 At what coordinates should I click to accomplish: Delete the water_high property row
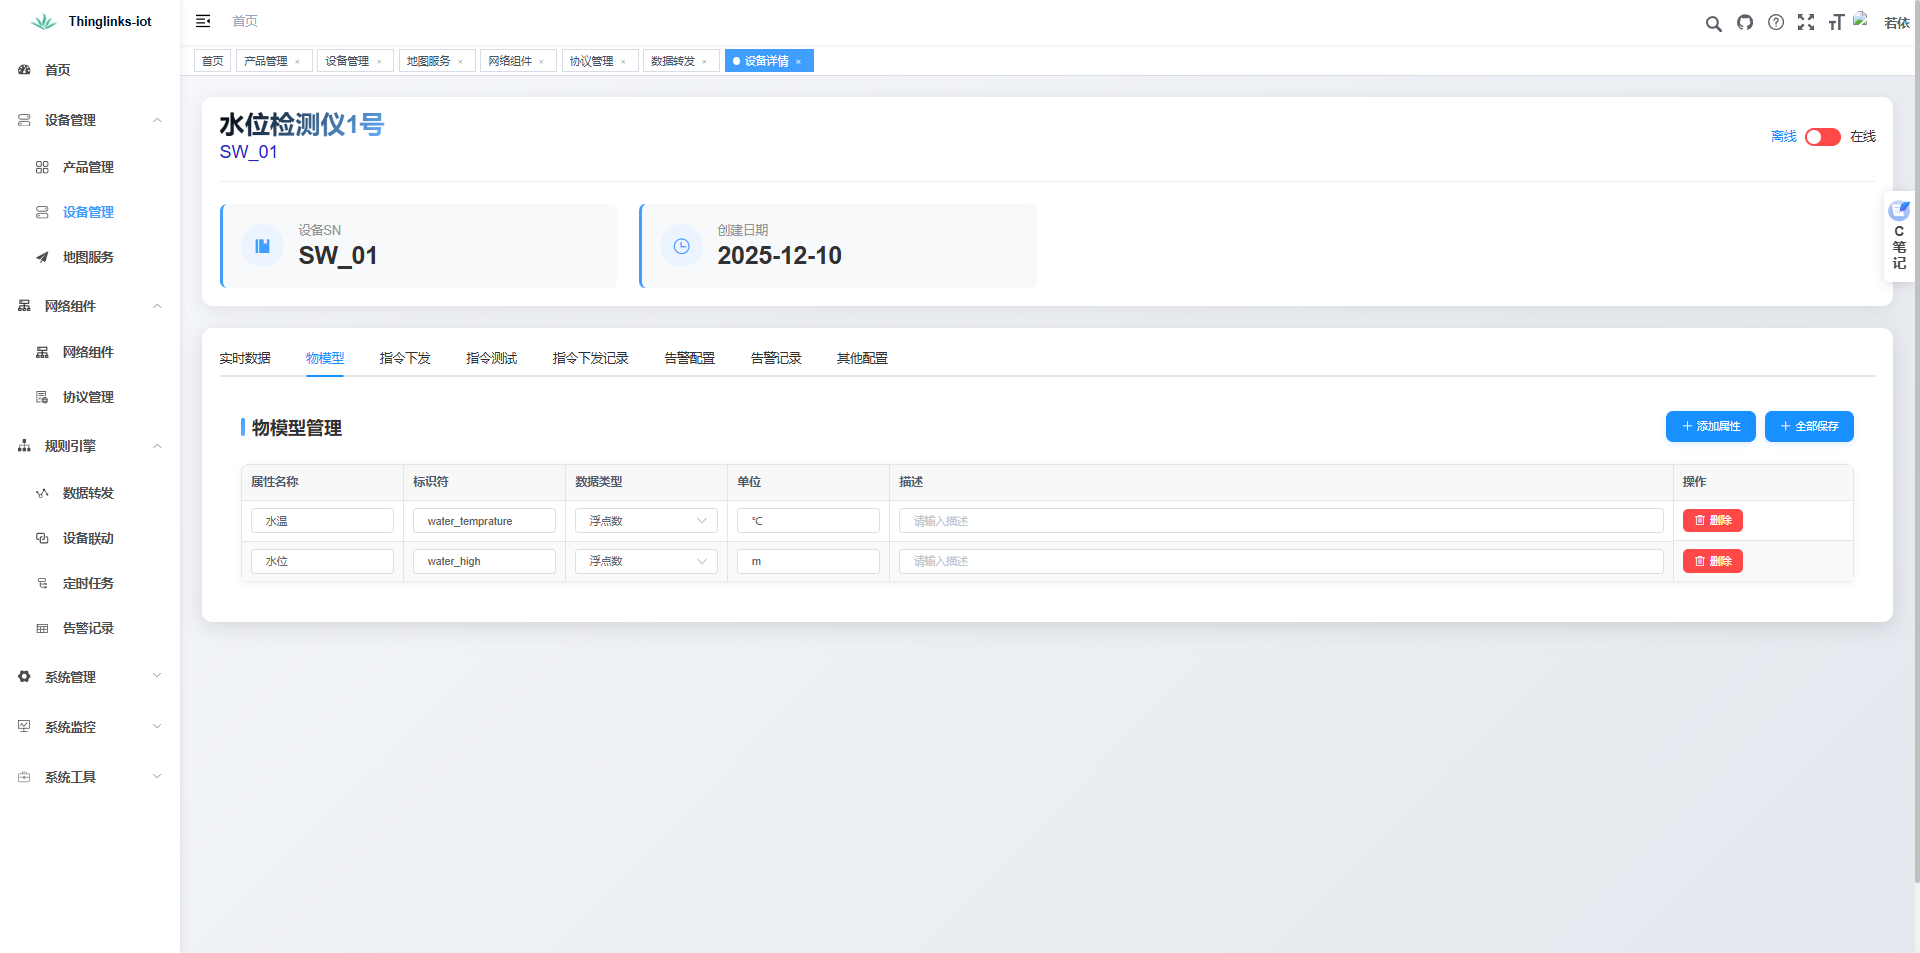(x=1712, y=561)
